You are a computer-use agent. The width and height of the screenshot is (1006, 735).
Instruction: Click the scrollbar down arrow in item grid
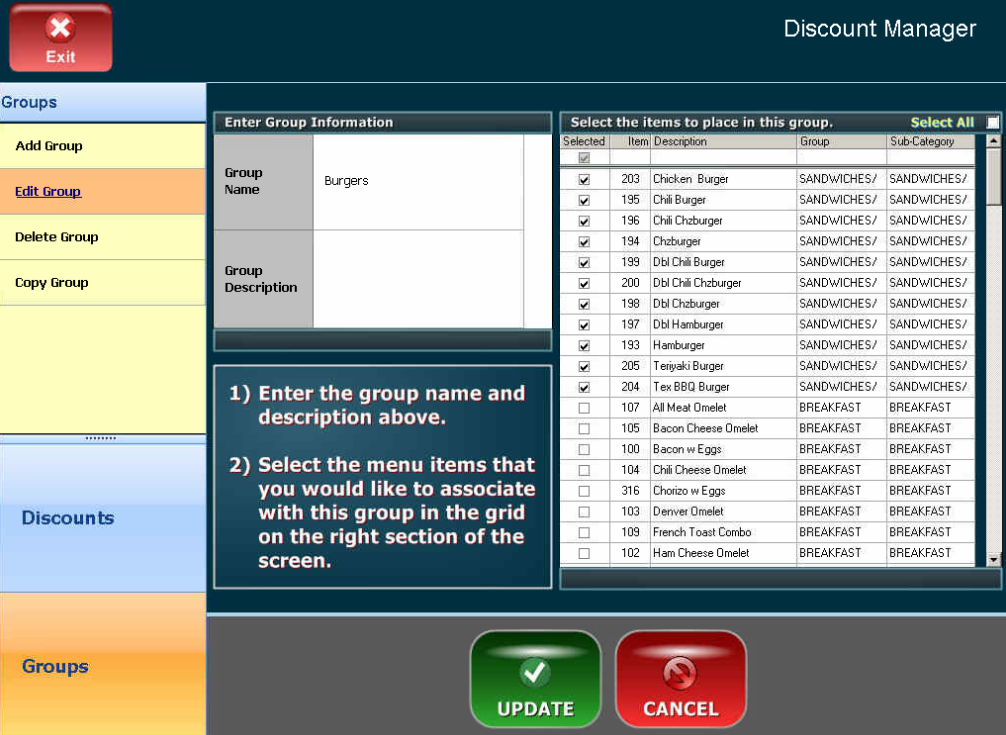(993, 560)
